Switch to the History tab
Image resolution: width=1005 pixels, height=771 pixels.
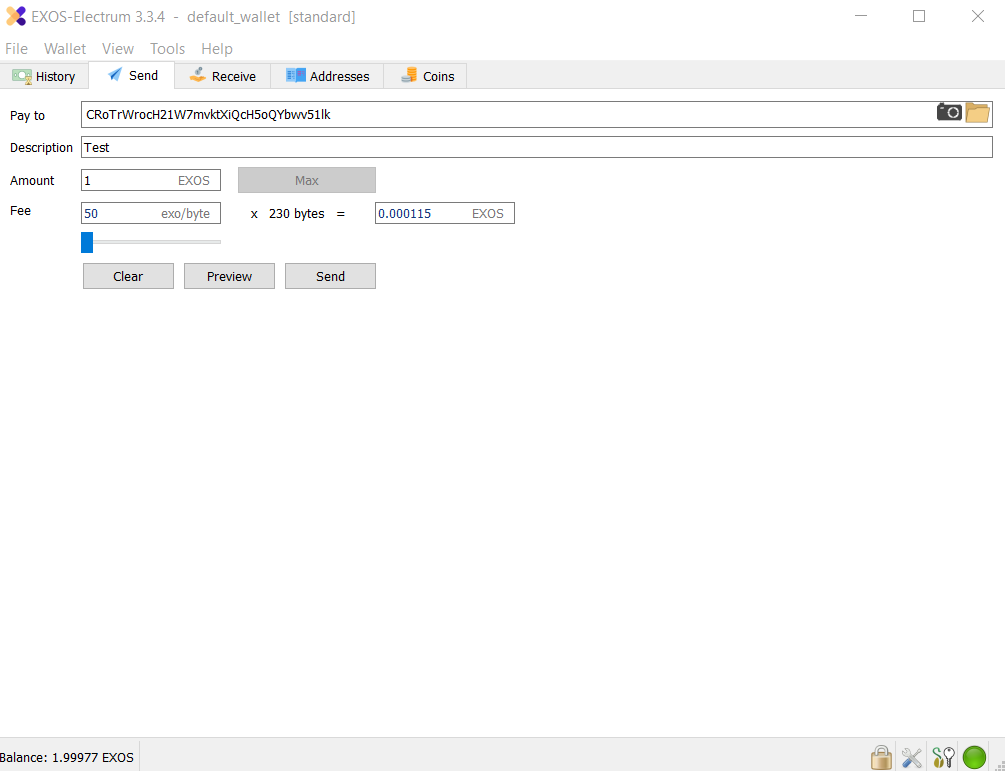(44, 76)
